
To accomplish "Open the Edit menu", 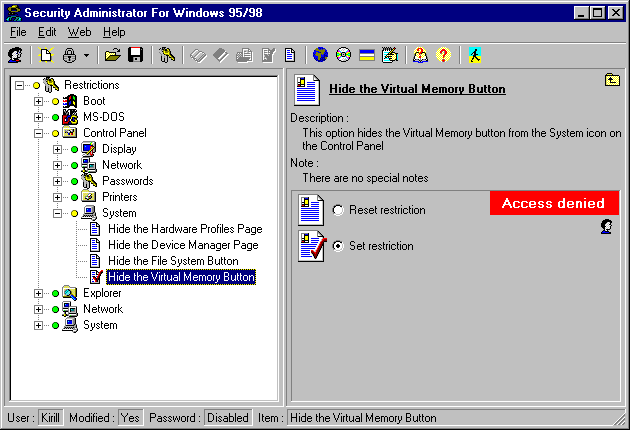I will pyautogui.click(x=47, y=32).
